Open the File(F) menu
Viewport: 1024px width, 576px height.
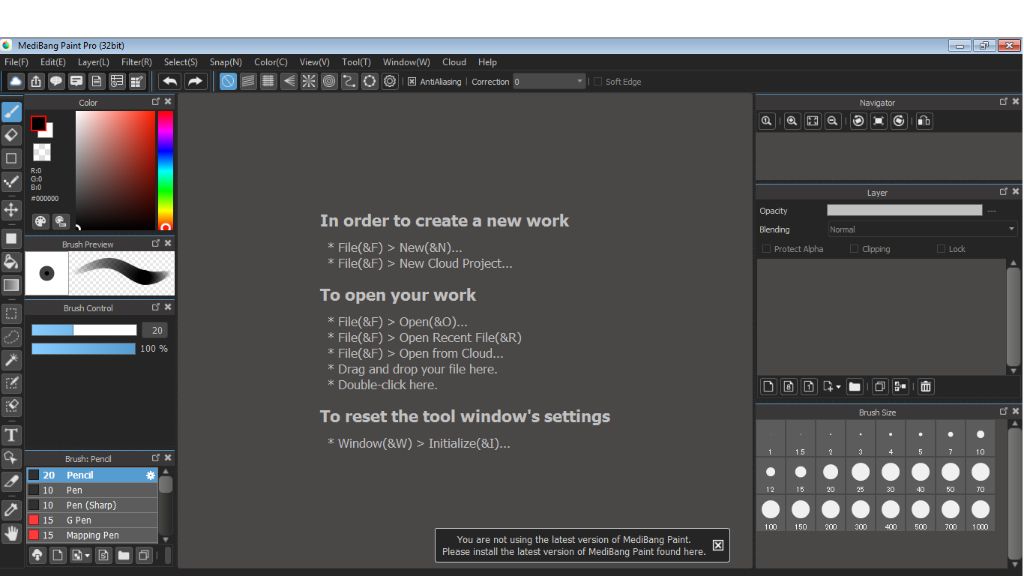point(16,62)
